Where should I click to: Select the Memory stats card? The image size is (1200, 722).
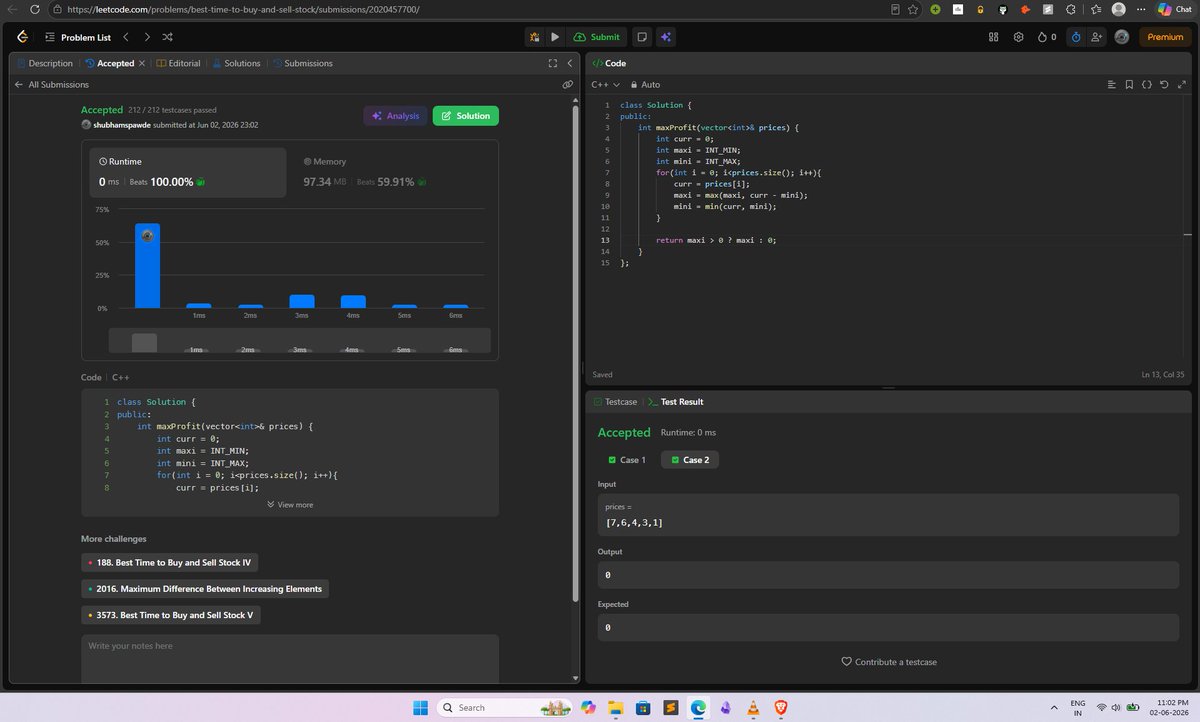point(392,172)
